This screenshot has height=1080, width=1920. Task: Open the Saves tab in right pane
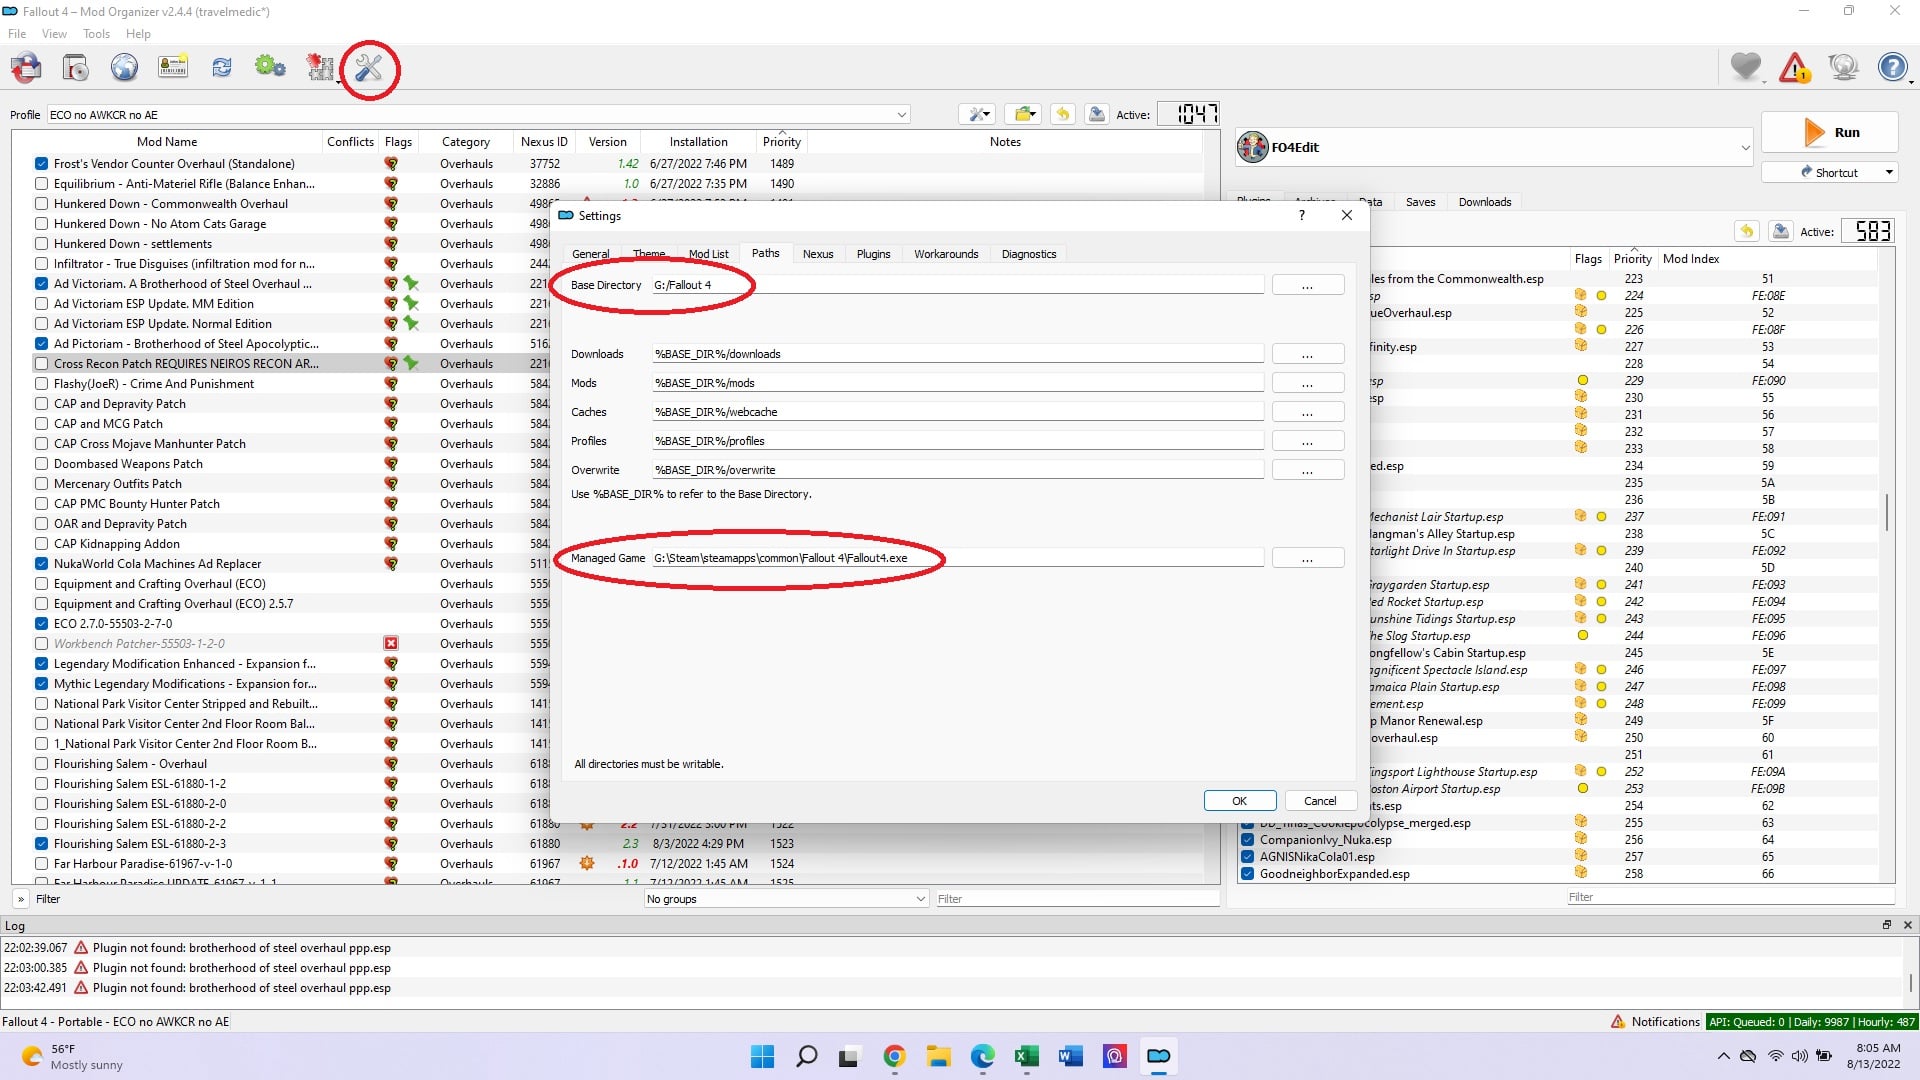[1420, 202]
